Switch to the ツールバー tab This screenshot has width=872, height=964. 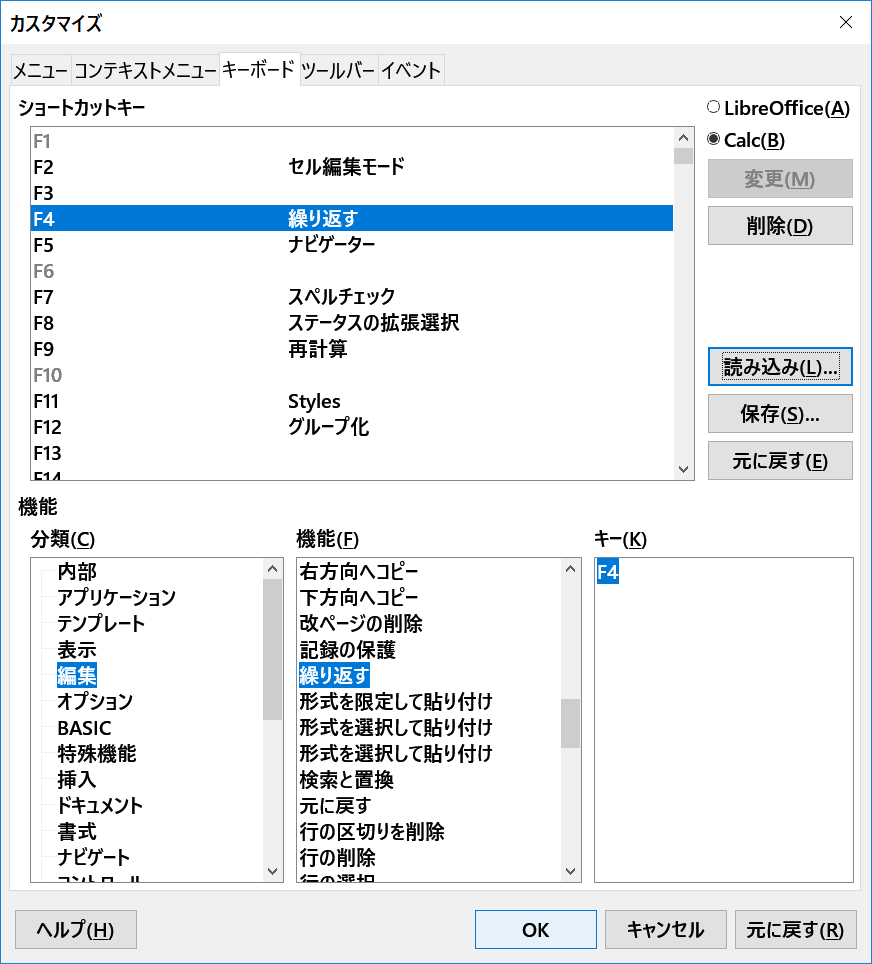(338, 71)
